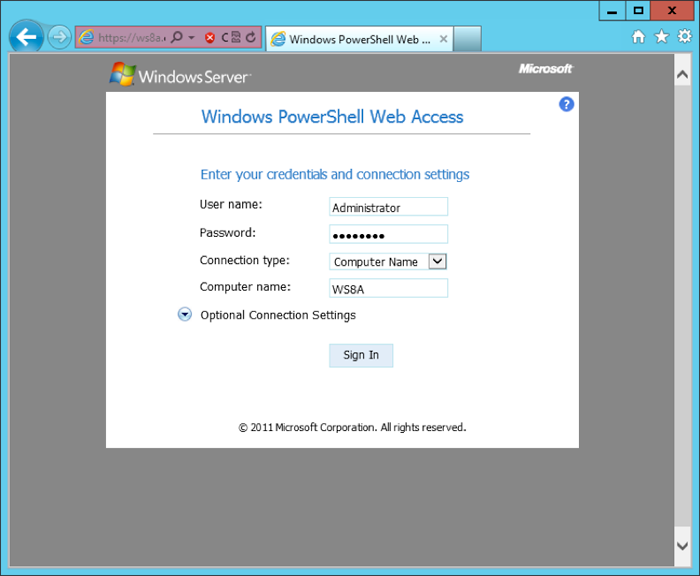Select the Windows PowerShell Web tab
Screen dimensions: 700x576
(359, 39)
